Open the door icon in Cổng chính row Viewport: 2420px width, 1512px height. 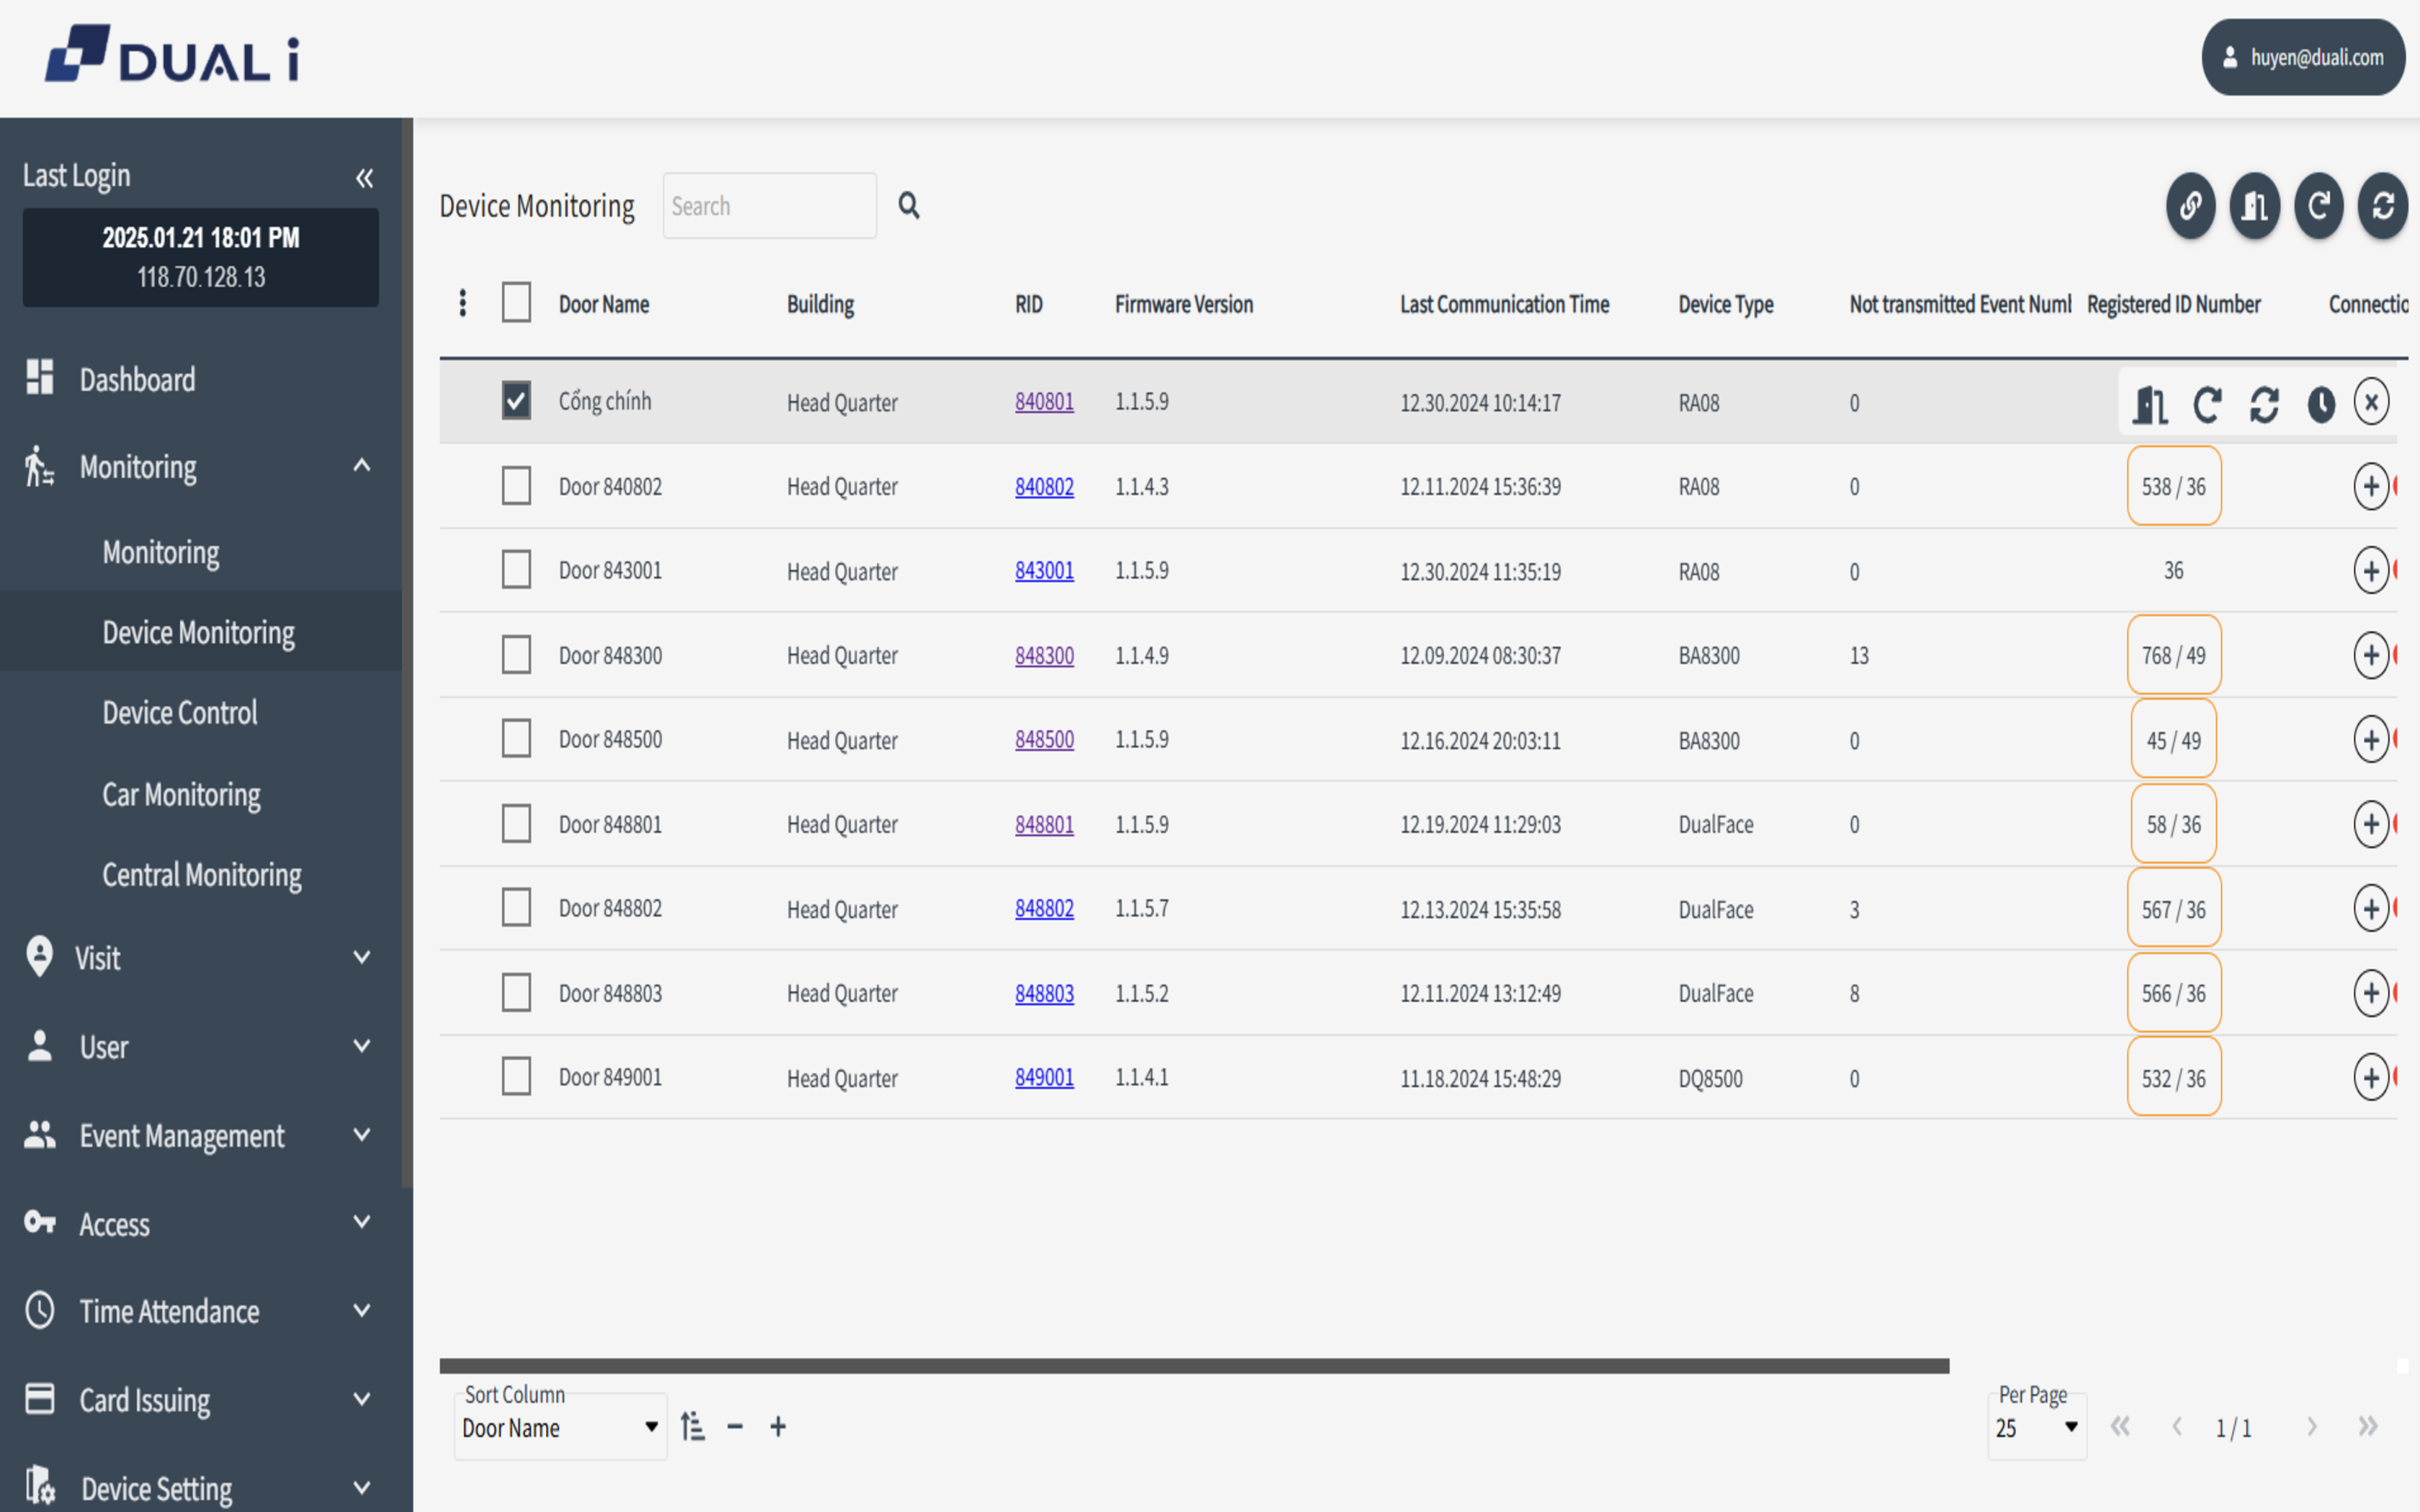2149,404
